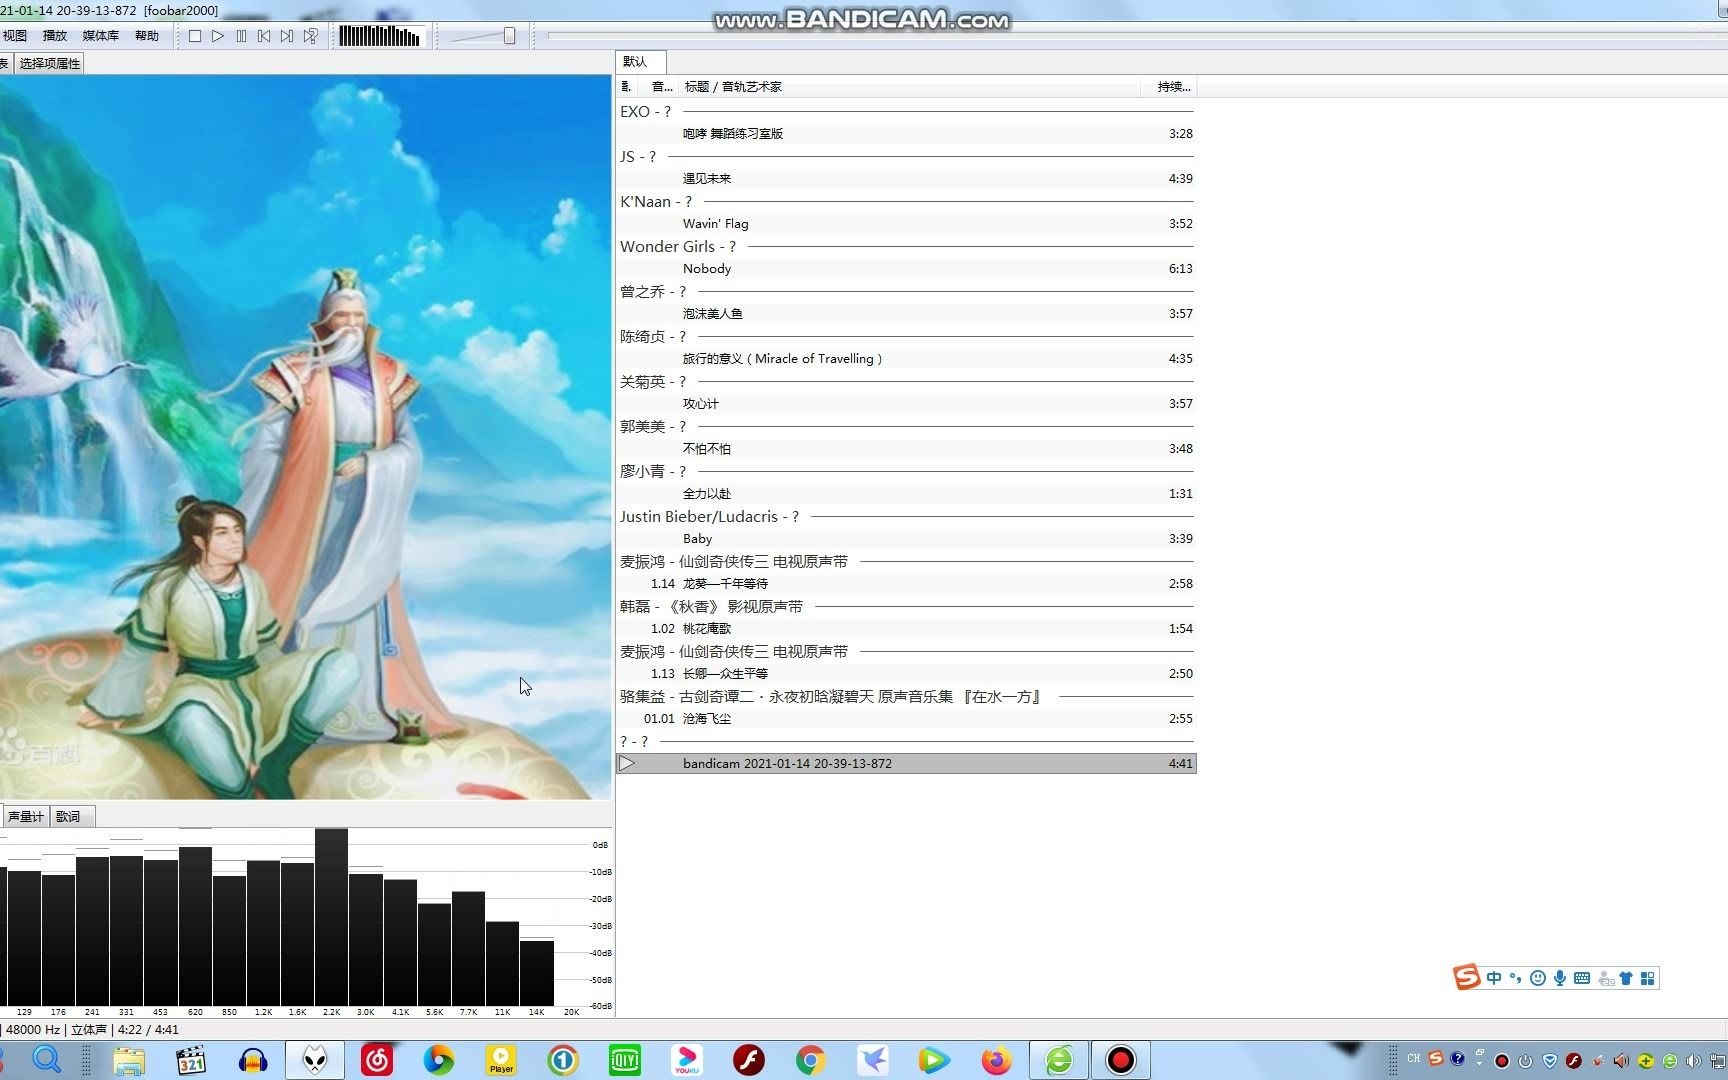Open NetEase Cloud Music red taskbar icon
The height and width of the screenshot is (1080, 1728).
(377, 1060)
